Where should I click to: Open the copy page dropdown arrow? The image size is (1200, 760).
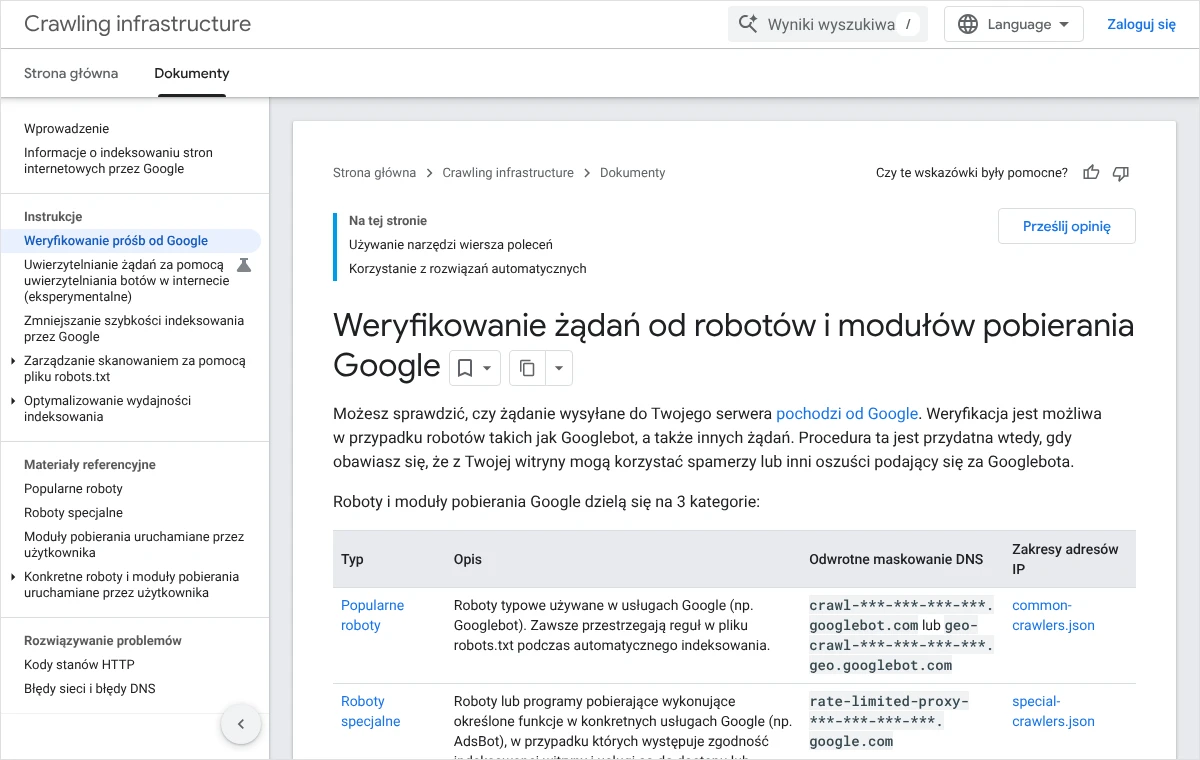559,368
